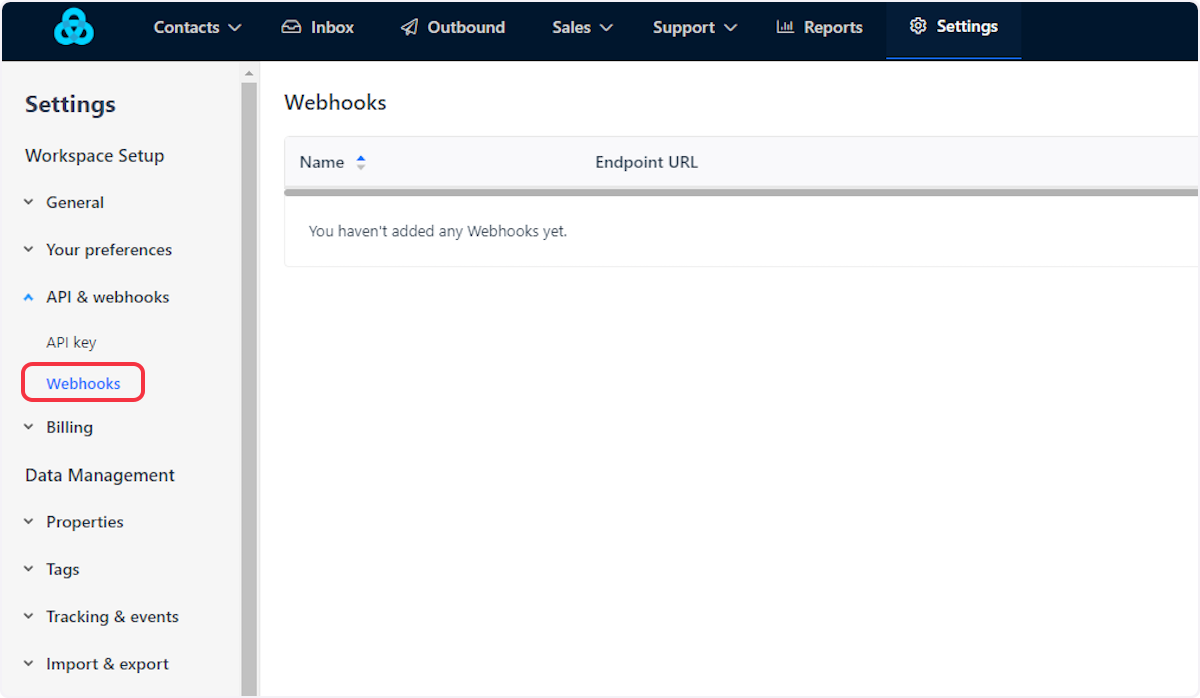This screenshot has height=698, width=1200.
Task: Click the table horizontal scrollbar
Action: 741,191
